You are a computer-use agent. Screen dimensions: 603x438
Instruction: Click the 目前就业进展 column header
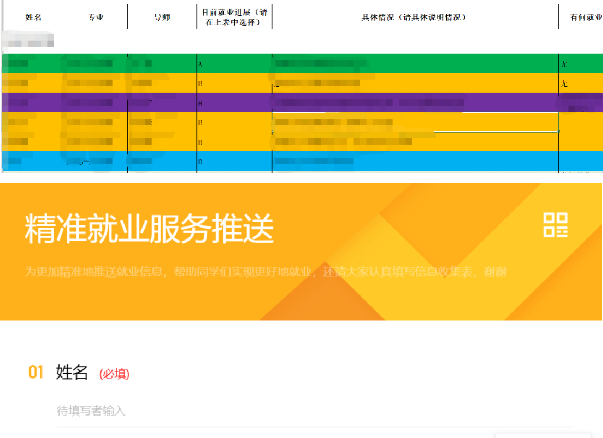tap(234, 16)
